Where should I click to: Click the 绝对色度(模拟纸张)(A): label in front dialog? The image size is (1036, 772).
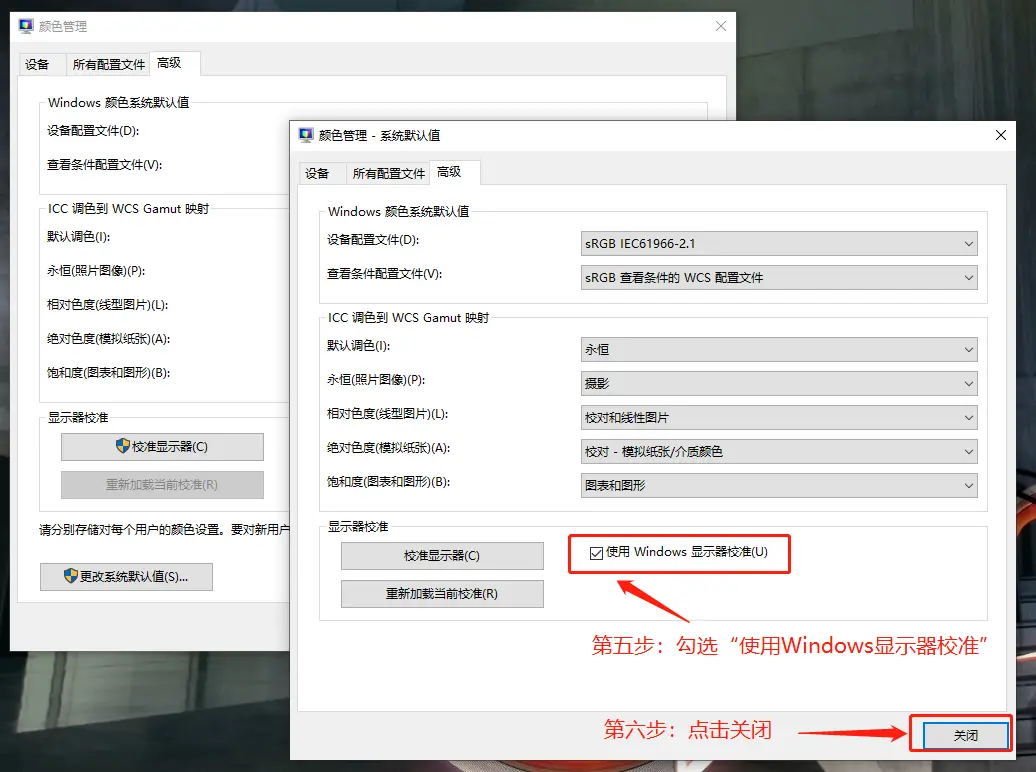[x=388, y=447]
